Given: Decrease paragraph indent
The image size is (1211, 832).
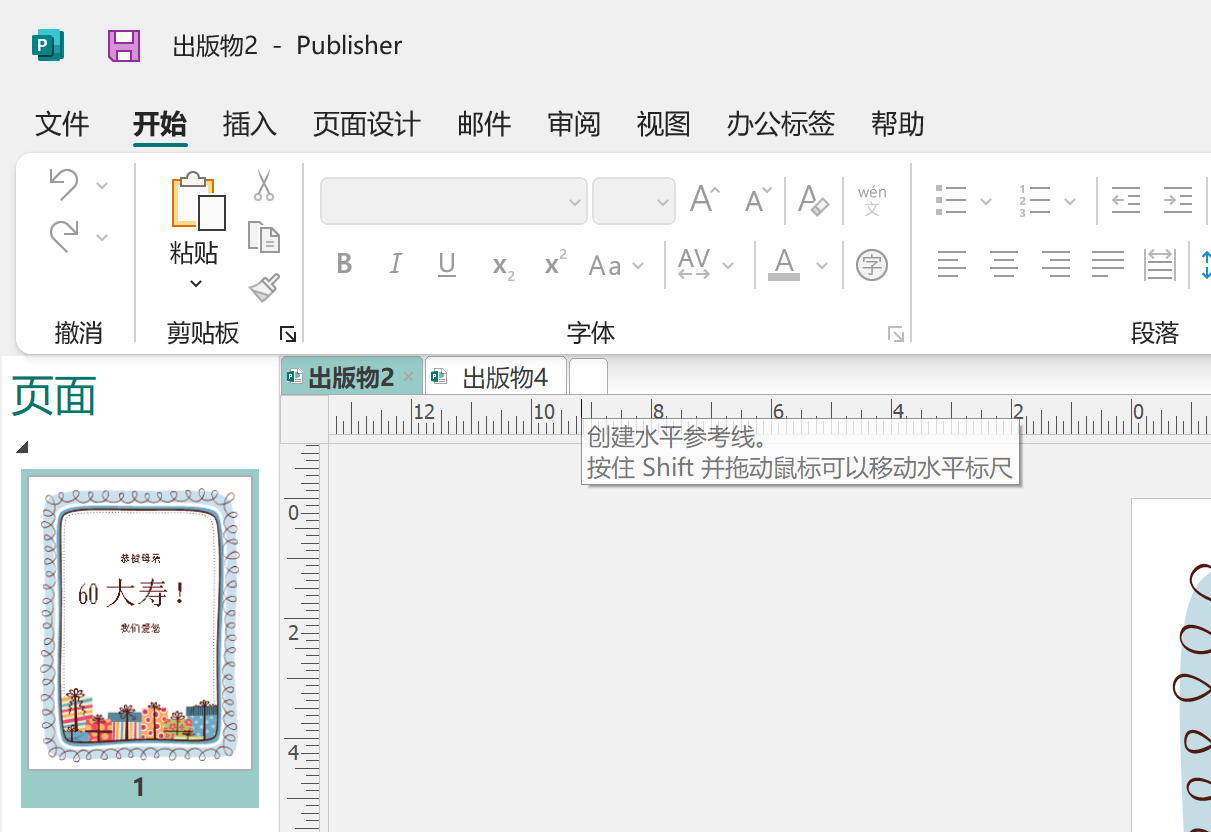Looking at the screenshot, I should click(x=1126, y=200).
